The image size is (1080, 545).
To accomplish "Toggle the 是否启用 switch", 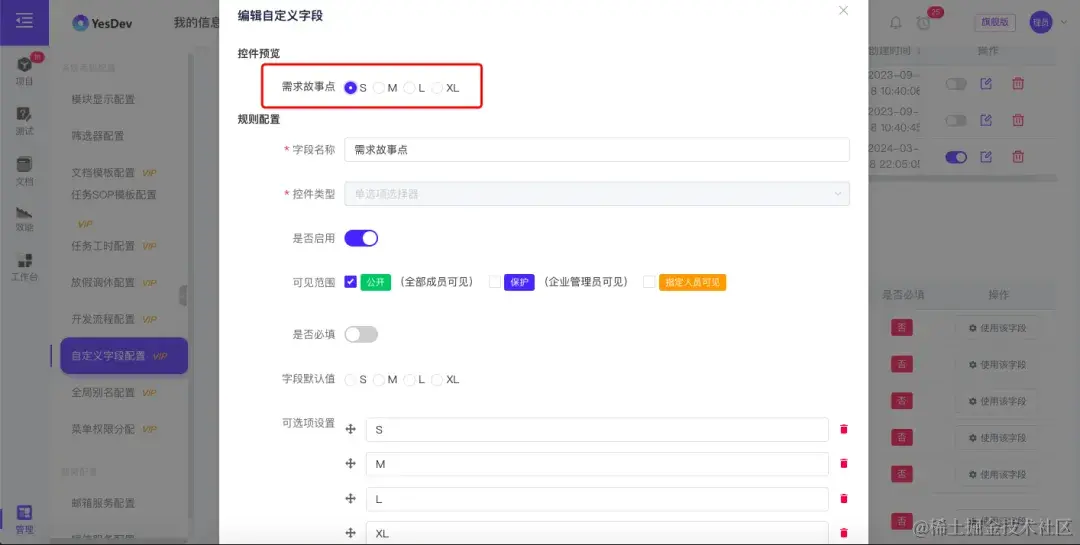I will [x=361, y=238].
